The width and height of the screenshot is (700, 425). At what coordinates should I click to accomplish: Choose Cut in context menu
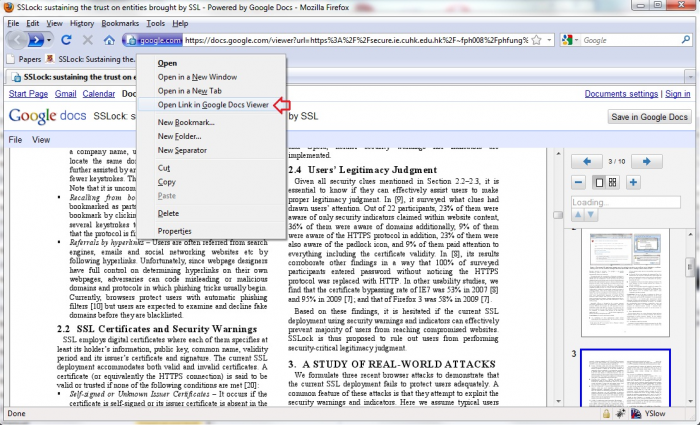(x=211, y=168)
